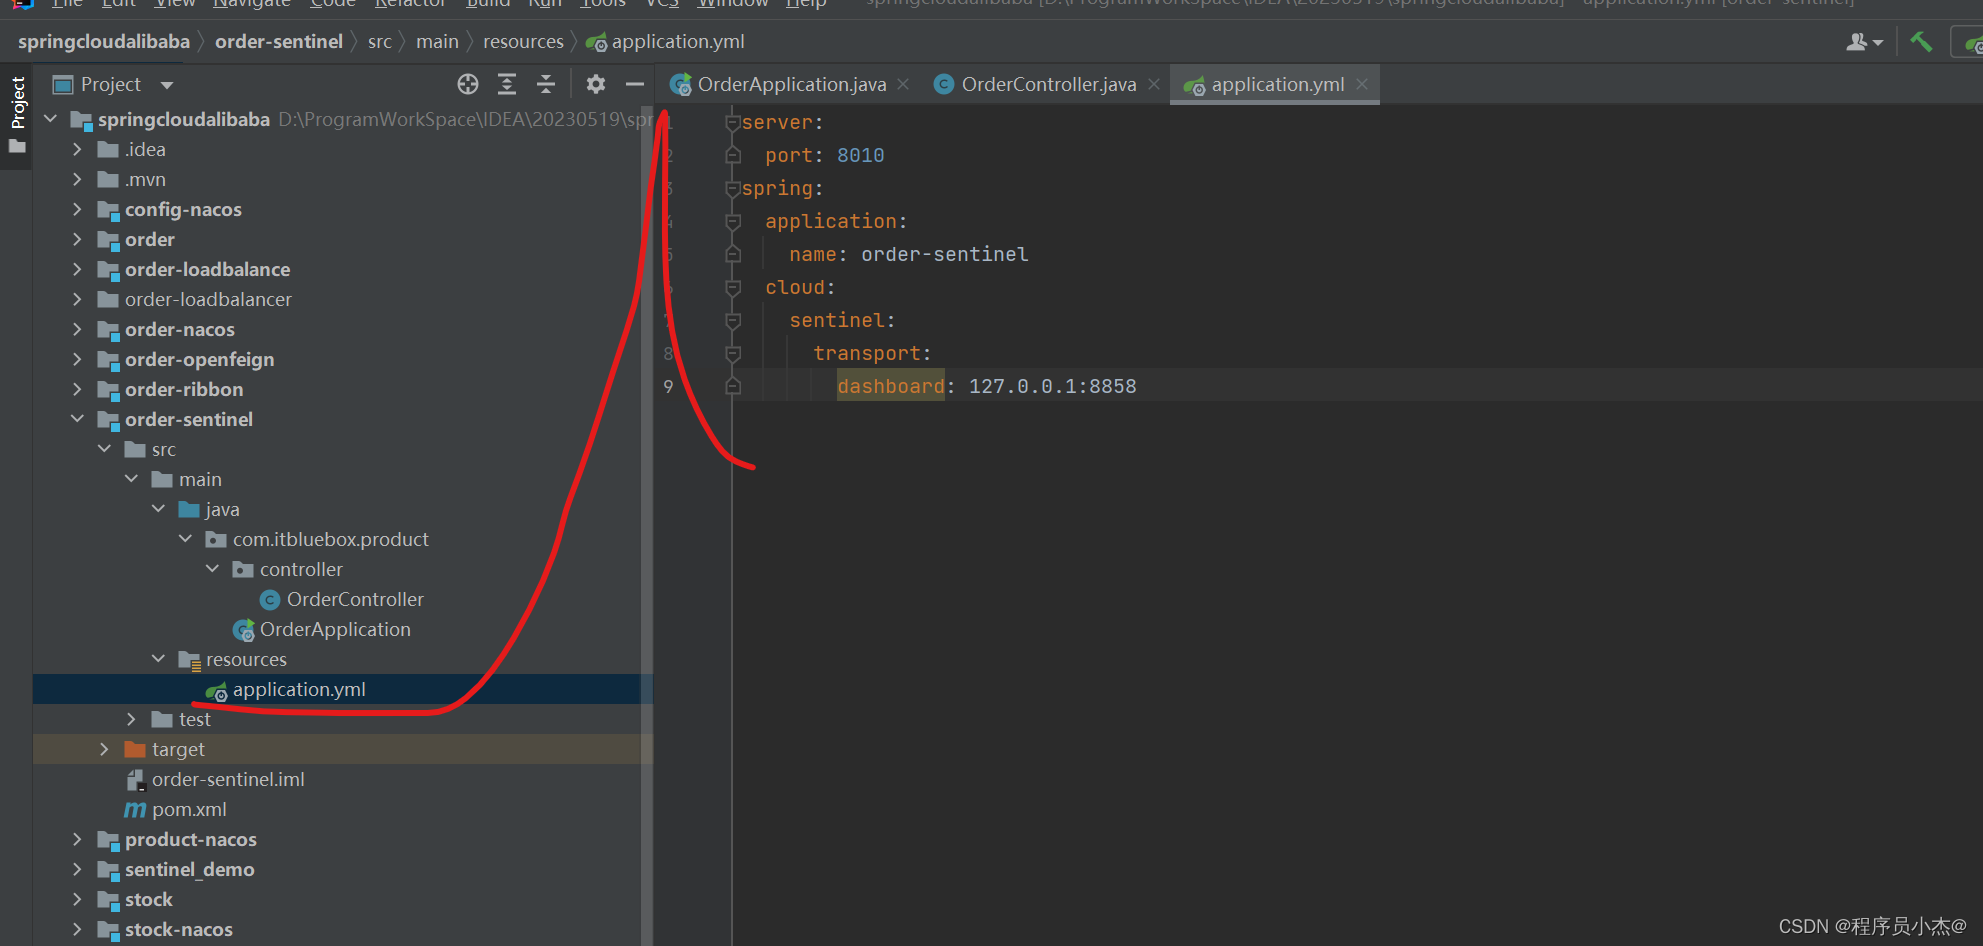Image resolution: width=1983 pixels, height=946 pixels.
Task: Fold the server block gutter marker
Action: point(733,122)
